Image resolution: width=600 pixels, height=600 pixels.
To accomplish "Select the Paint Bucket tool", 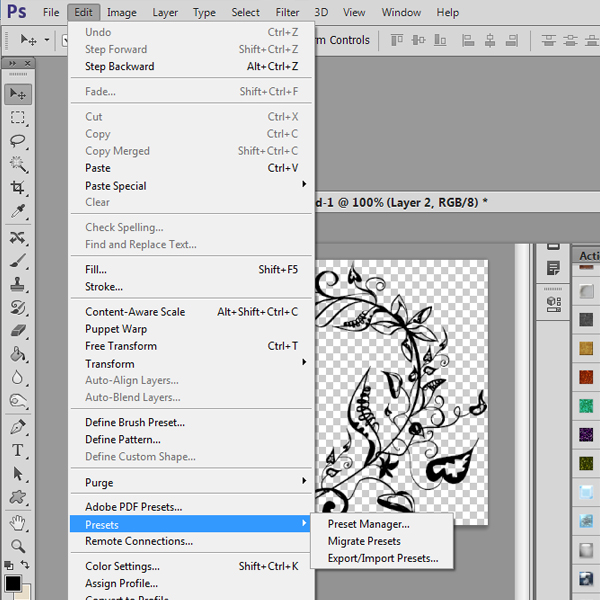I will [18, 354].
